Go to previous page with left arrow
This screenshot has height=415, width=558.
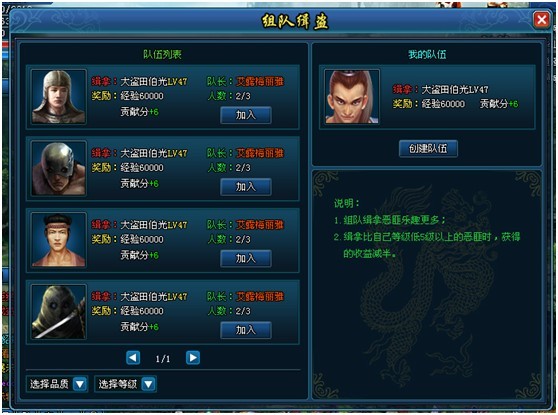(133, 358)
